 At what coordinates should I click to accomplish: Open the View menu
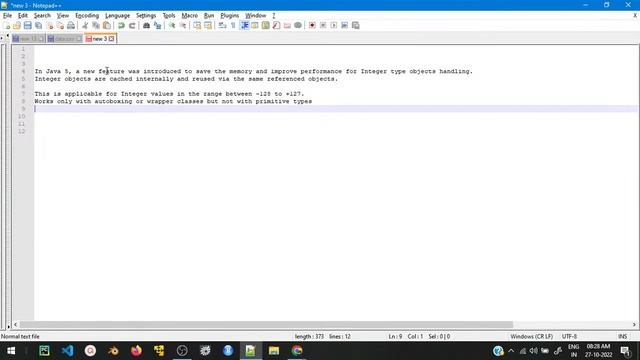(62, 16)
